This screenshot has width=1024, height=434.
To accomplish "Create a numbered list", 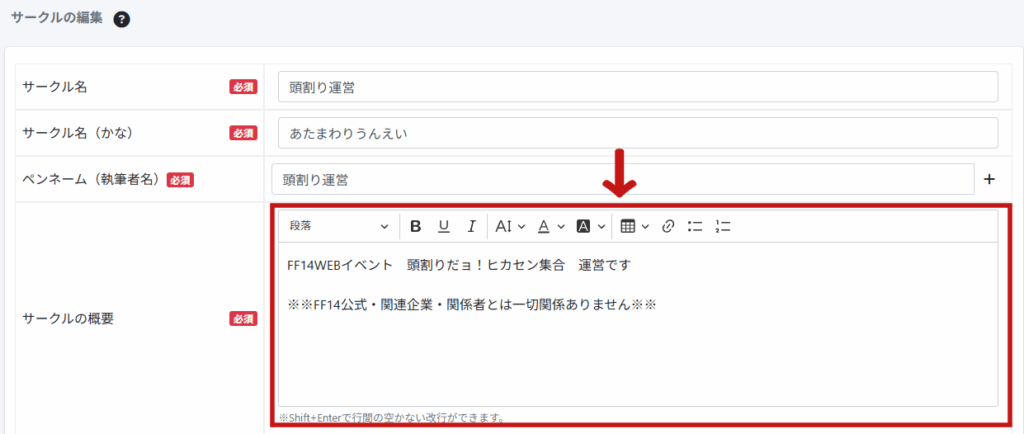I will click(723, 227).
